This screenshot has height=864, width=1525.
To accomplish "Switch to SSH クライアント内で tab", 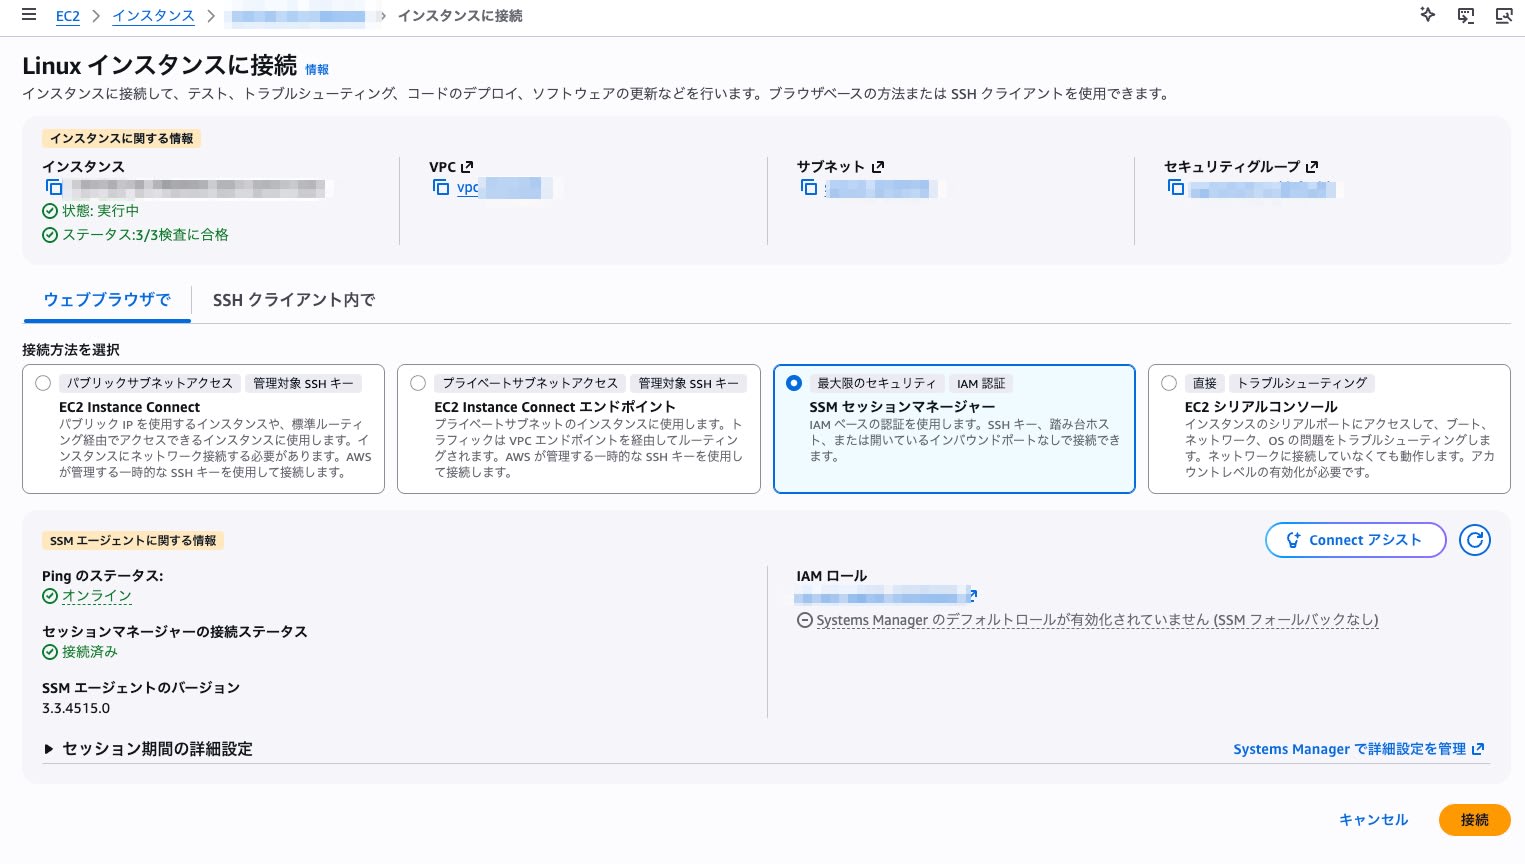I will tap(294, 300).
